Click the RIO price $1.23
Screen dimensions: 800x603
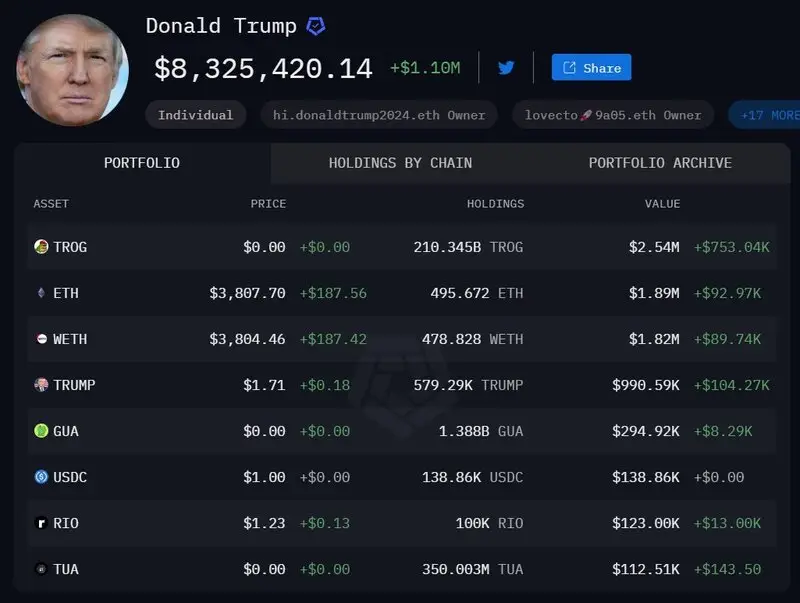click(264, 523)
